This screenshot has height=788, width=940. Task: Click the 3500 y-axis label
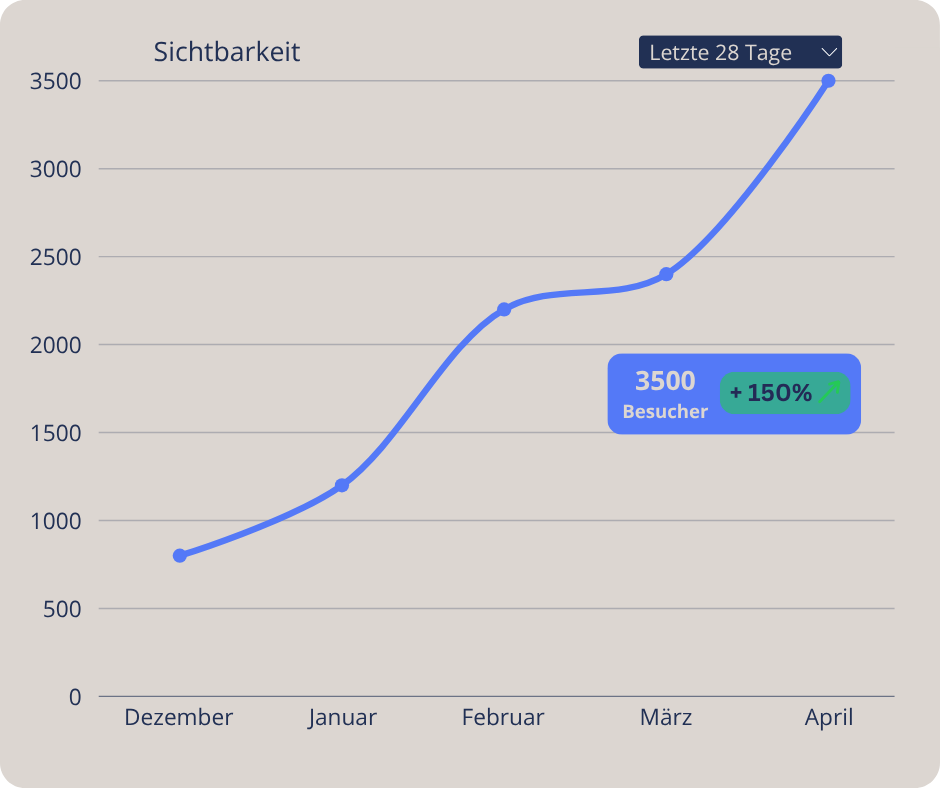56,81
